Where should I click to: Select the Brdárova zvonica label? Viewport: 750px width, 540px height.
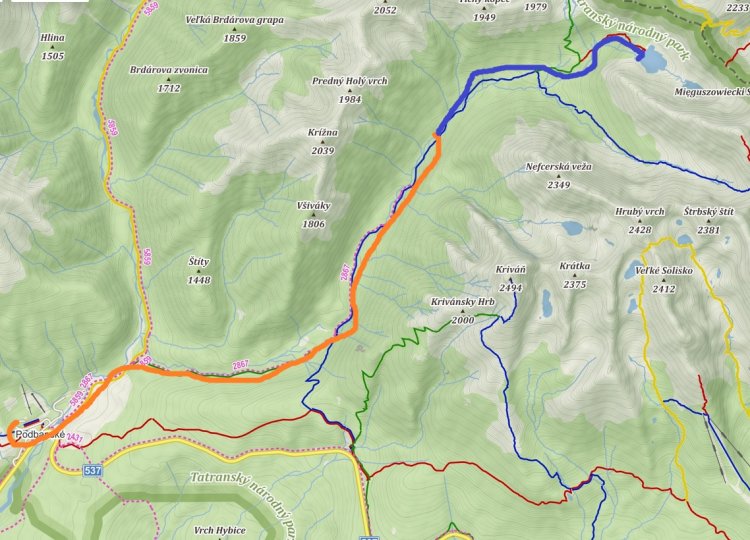click(169, 70)
